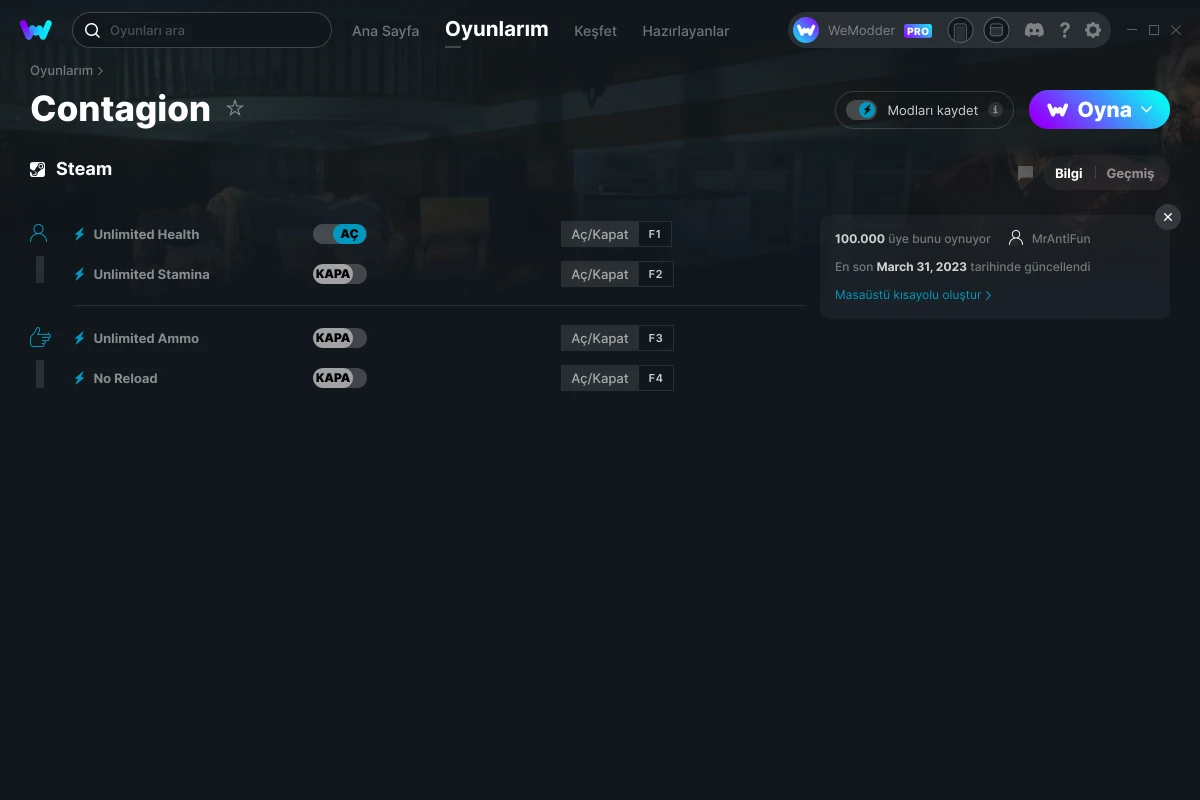Viewport: 1200px width, 800px height.
Task: Click the phone remote icon in header
Action: pyautogui.click(x=960, y=30)
